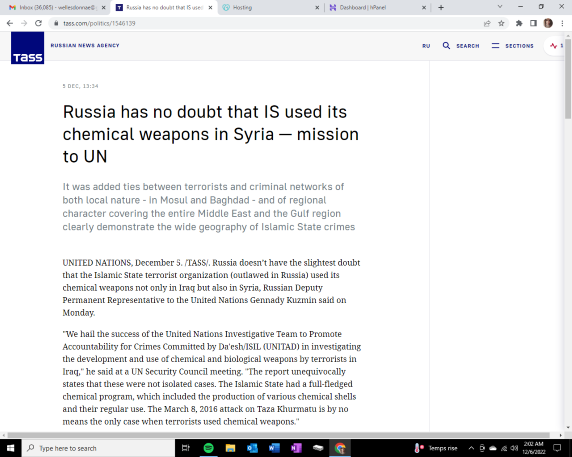
Task: Click the horizontal scrollbar at page bottom
Action: (x=278, y=435)
